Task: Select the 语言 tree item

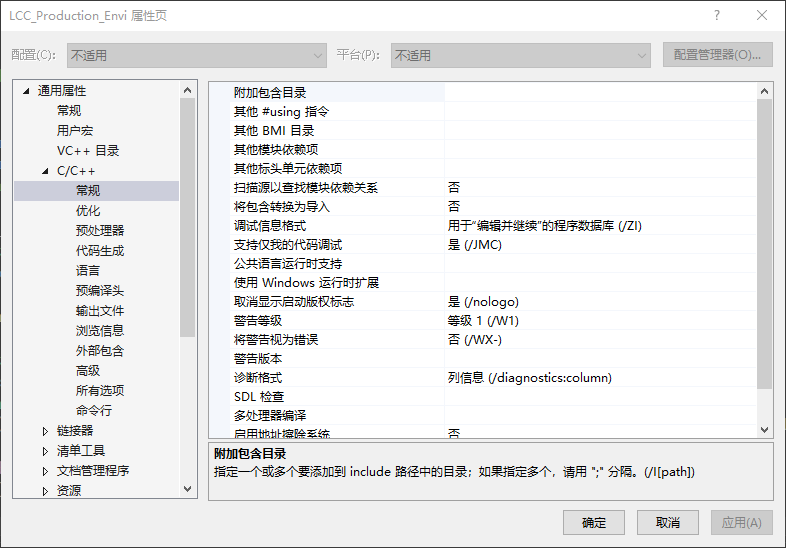Action: tap(88, 271)
